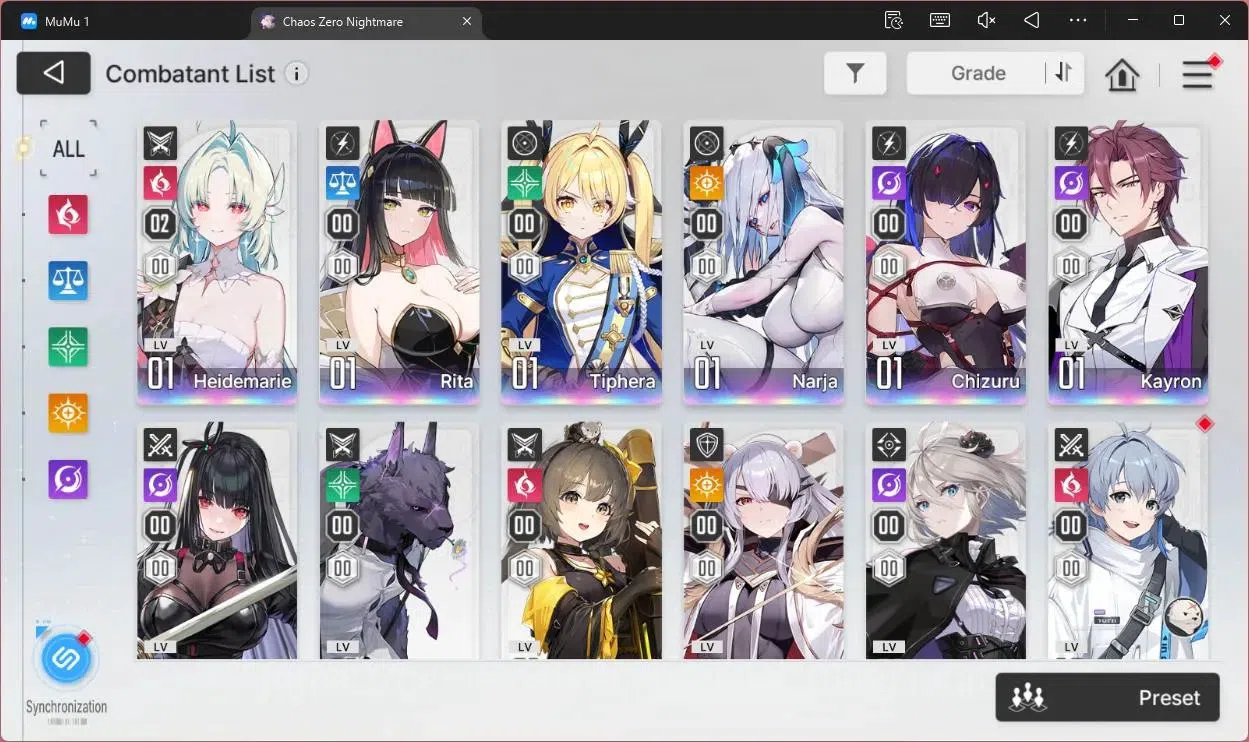Select the eyepatch silver-haired combatant card
Screen dimensions: 1249x742
tap(763, 540)
